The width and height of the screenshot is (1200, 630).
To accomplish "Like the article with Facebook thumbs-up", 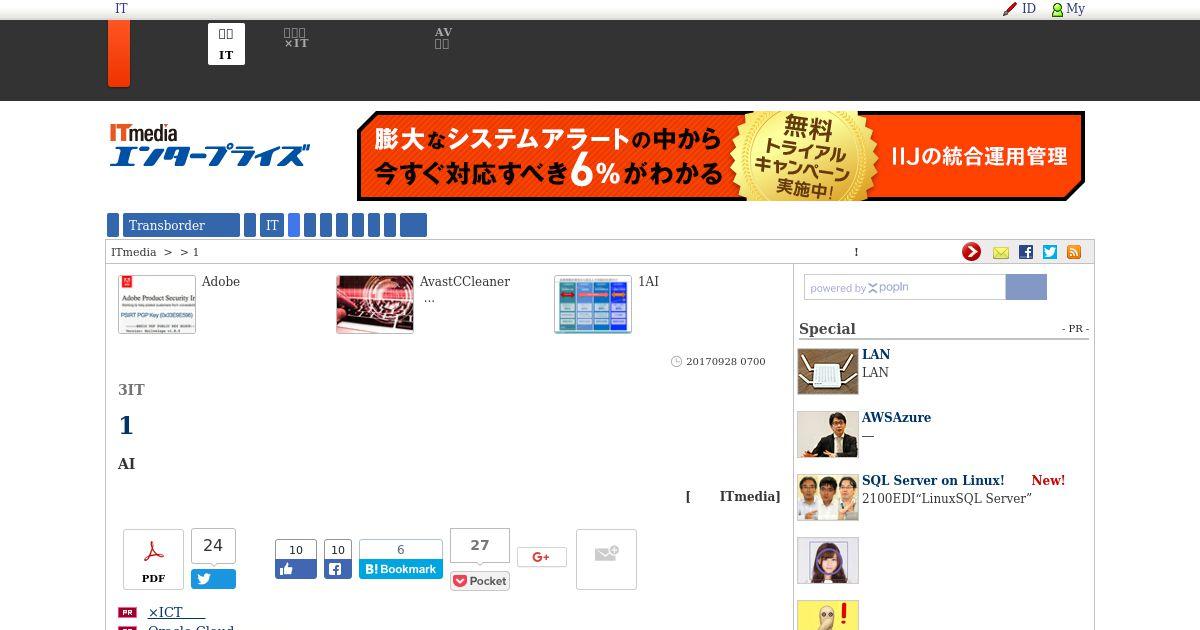I will [296, 569].
